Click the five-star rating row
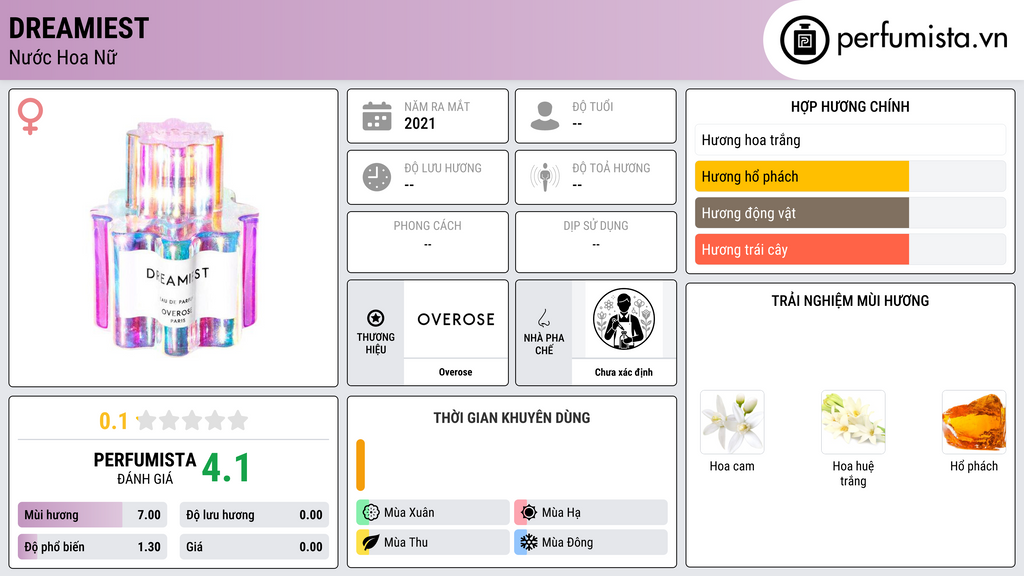The image size is (1024, 576). tap(192, 421)
